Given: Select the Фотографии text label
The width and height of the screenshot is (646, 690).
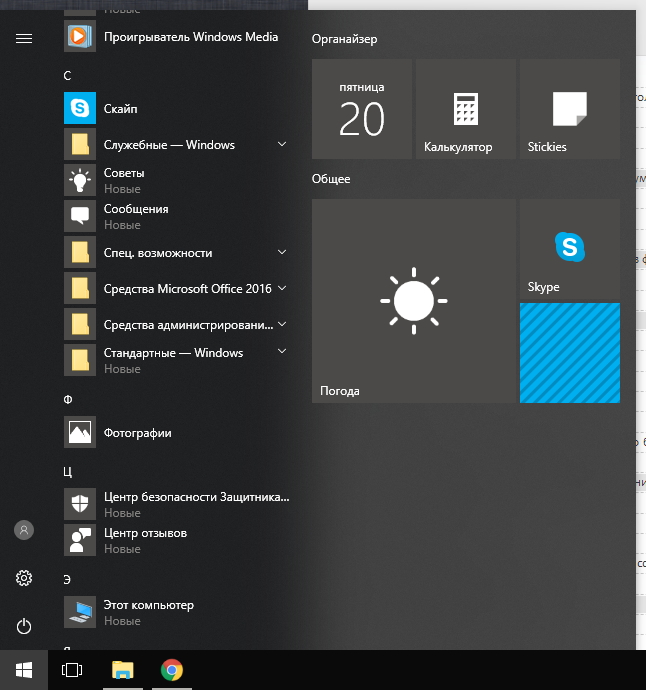Looking at the screenshot, I should tap(138, 433).
